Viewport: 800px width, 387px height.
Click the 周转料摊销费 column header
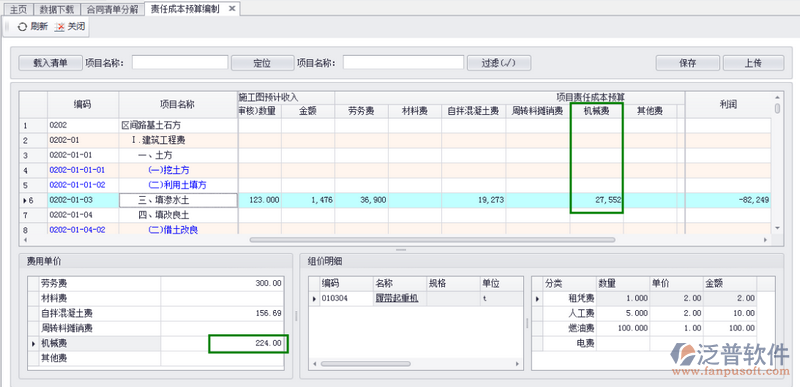pos(538,111)
